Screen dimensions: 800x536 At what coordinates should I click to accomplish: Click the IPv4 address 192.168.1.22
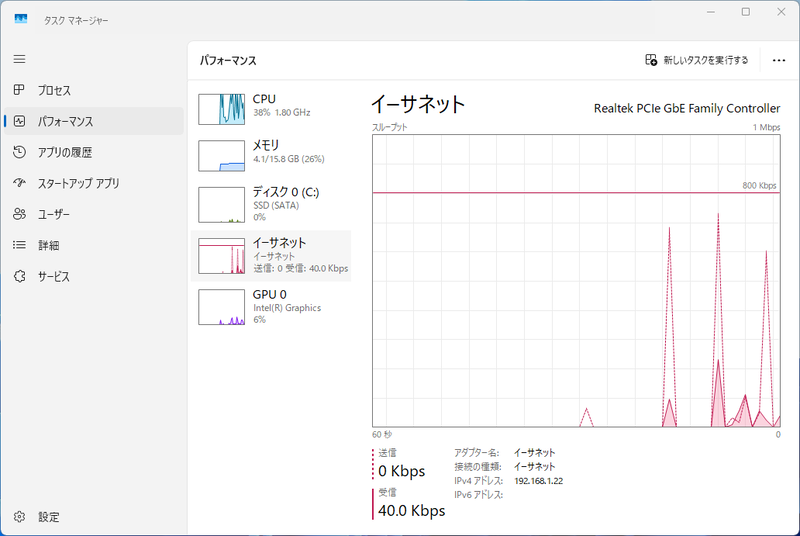539,481
